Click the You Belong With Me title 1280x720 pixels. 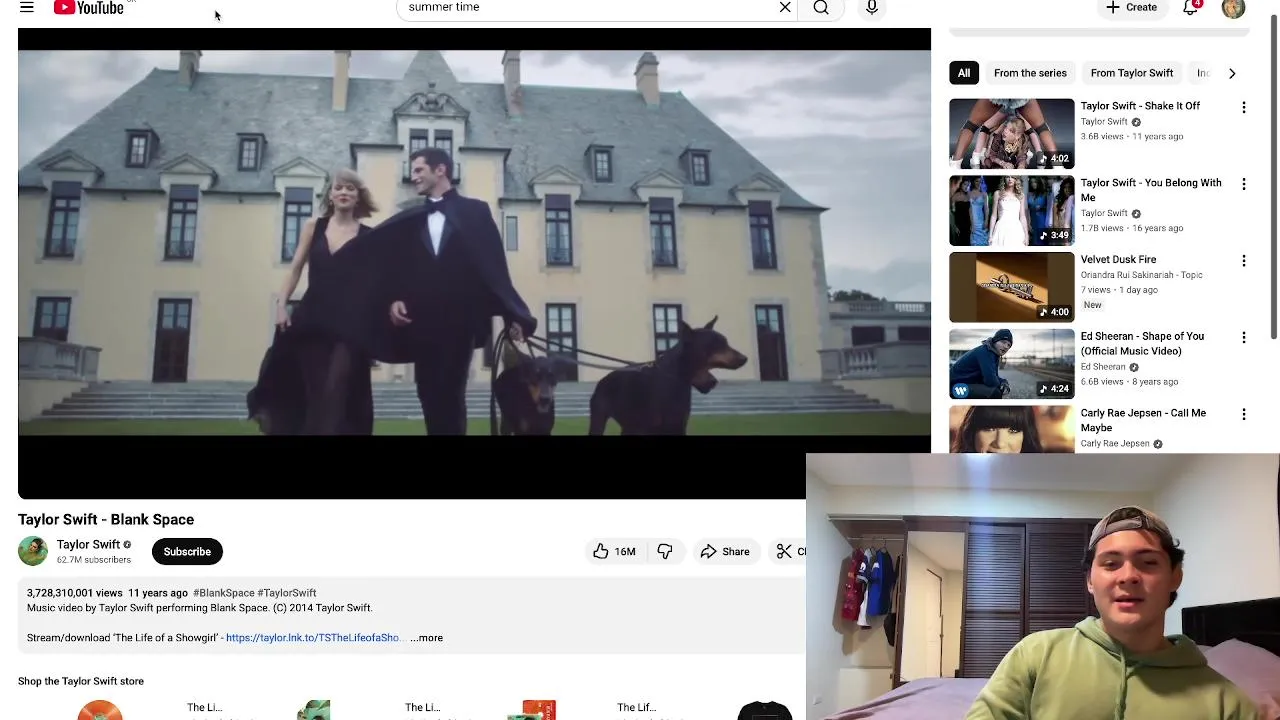1151,190
